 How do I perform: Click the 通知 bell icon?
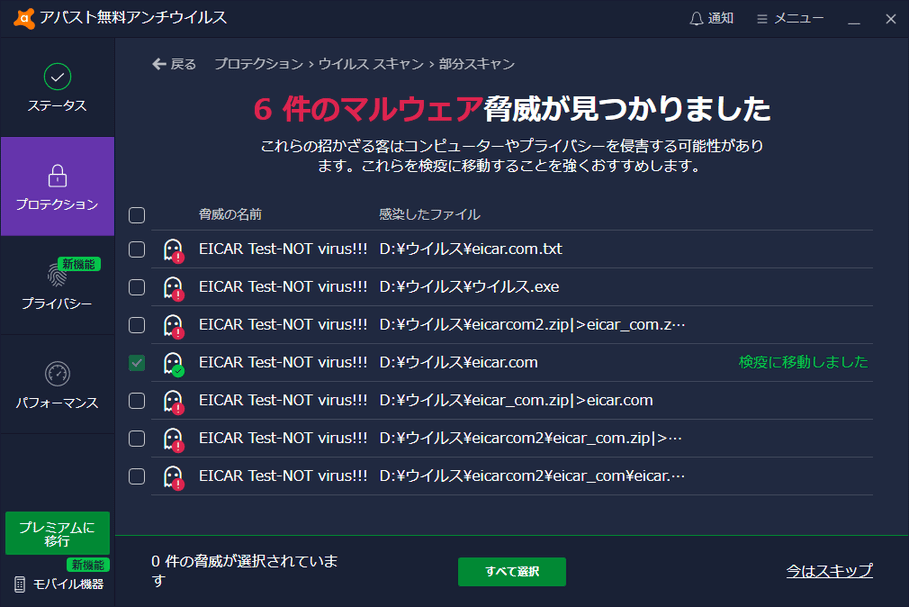[x=696, y=19]
